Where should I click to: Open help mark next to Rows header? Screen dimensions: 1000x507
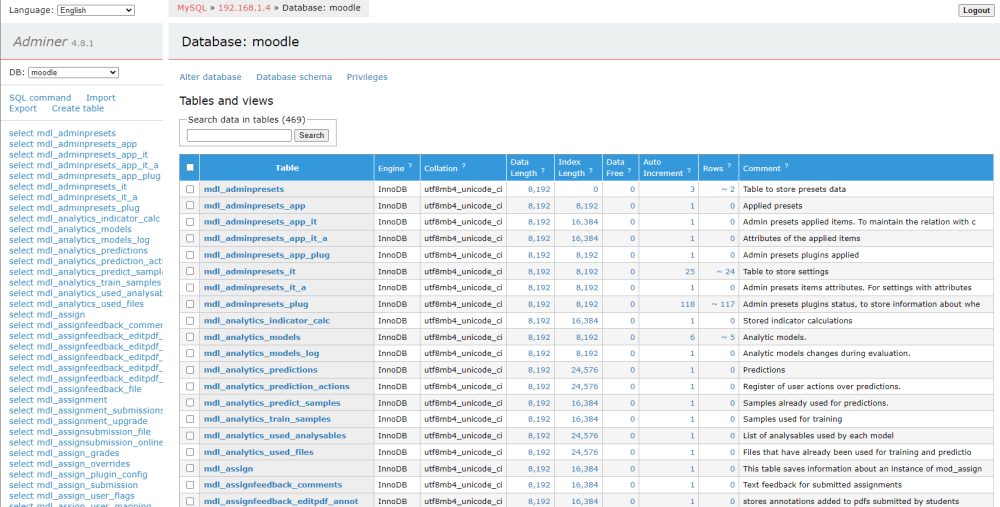729,166
